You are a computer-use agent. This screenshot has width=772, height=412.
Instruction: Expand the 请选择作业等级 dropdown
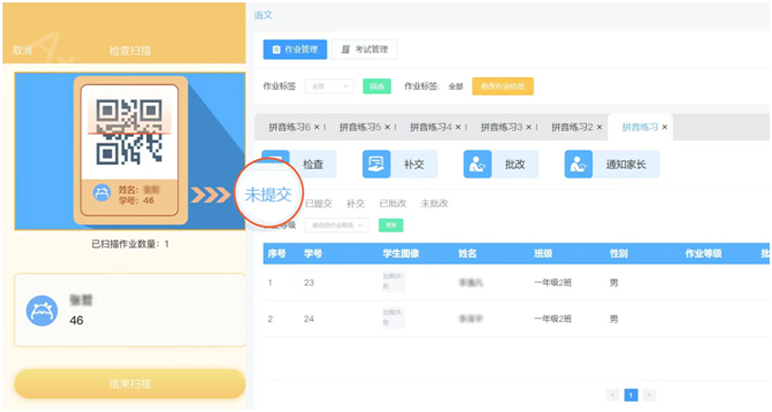tap(336, 225)
